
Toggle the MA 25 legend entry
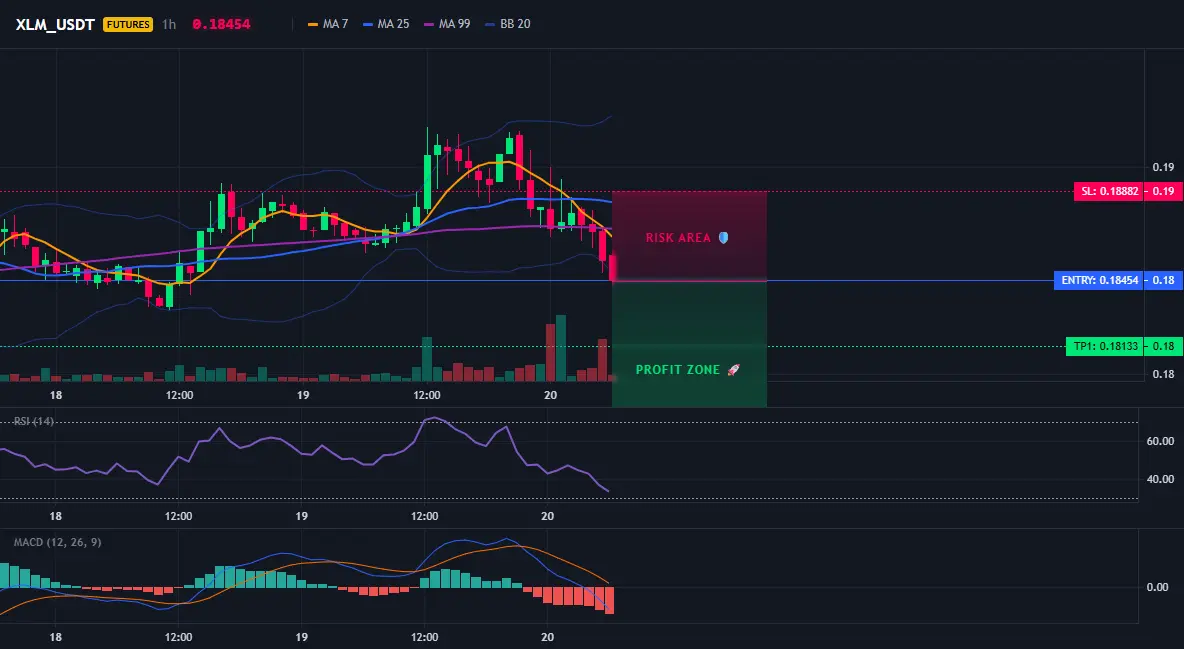[x=386, y=24]
